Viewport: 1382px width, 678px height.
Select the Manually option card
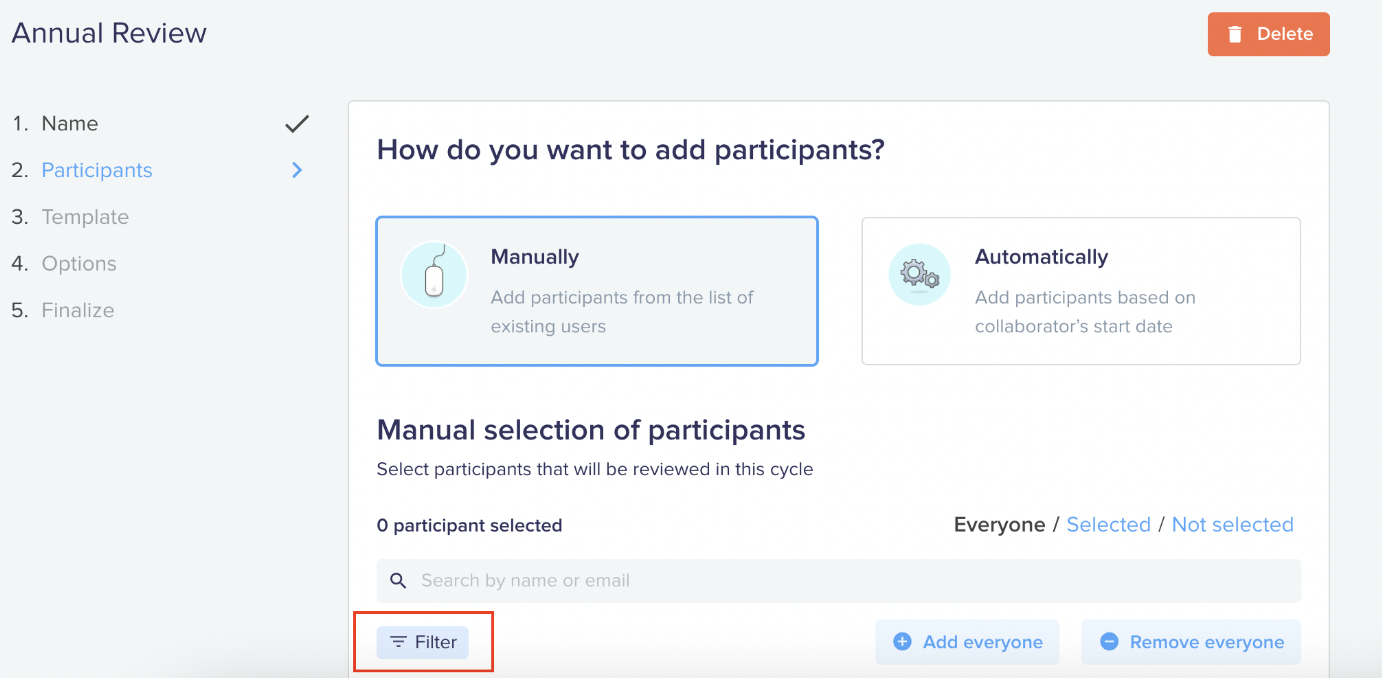(597, 291)
